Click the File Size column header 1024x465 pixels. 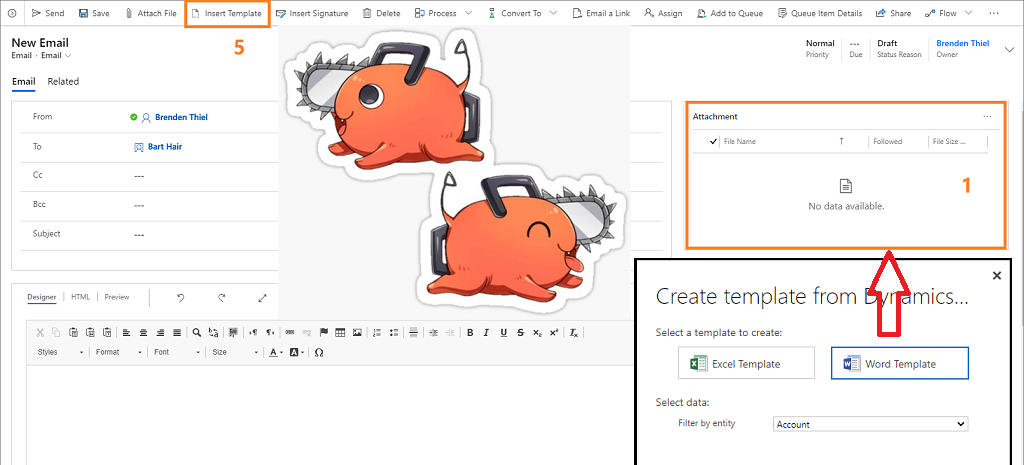point(949,141)
